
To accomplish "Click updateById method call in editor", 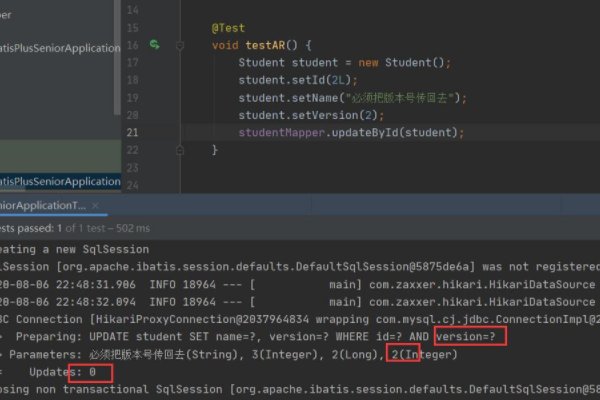I will coord(364,132).
